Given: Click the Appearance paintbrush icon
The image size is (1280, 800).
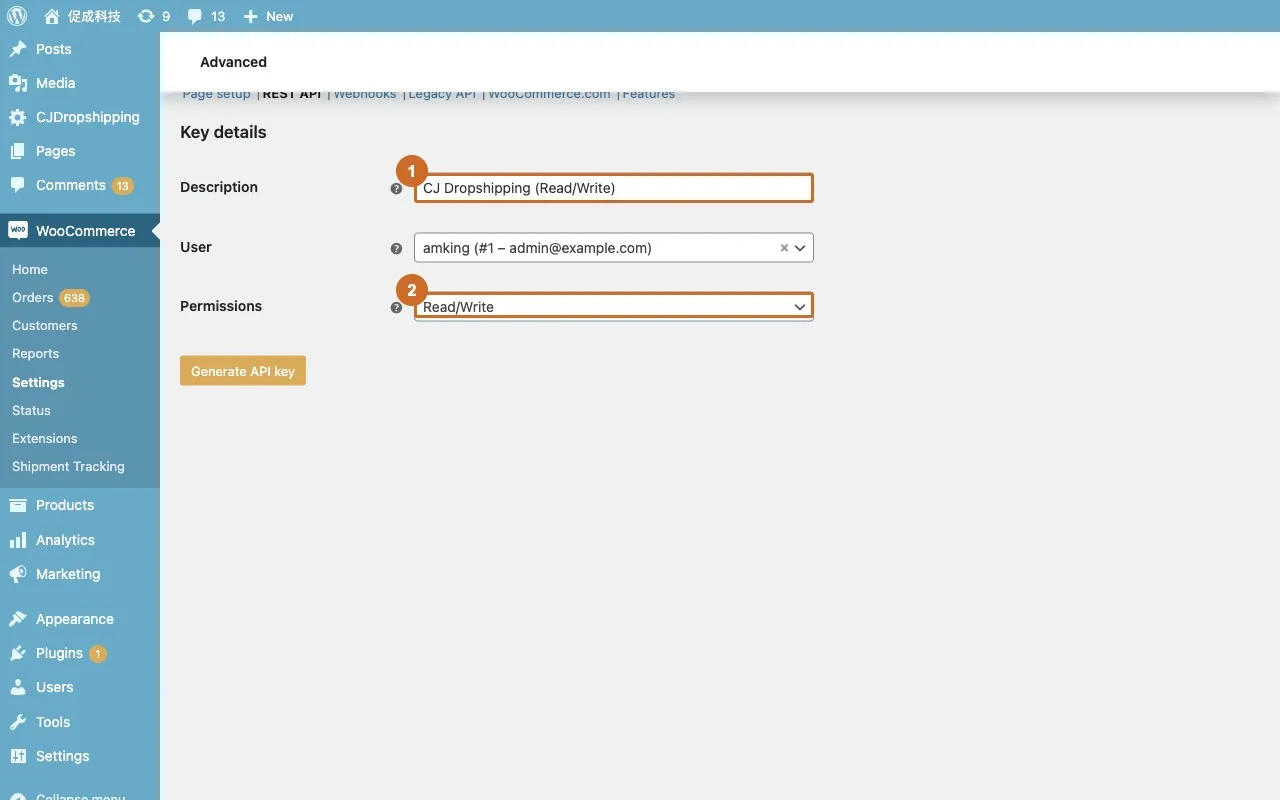Looking at the screenshot, I should [x=18, y=619].
